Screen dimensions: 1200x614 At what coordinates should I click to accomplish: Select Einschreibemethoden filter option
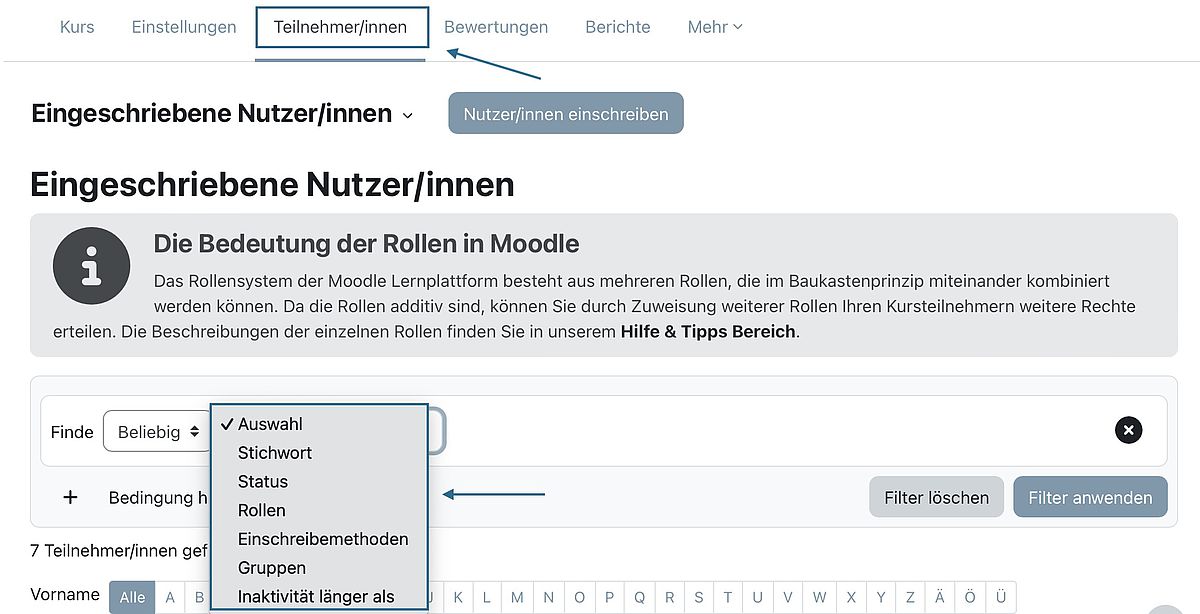(323, 539)
